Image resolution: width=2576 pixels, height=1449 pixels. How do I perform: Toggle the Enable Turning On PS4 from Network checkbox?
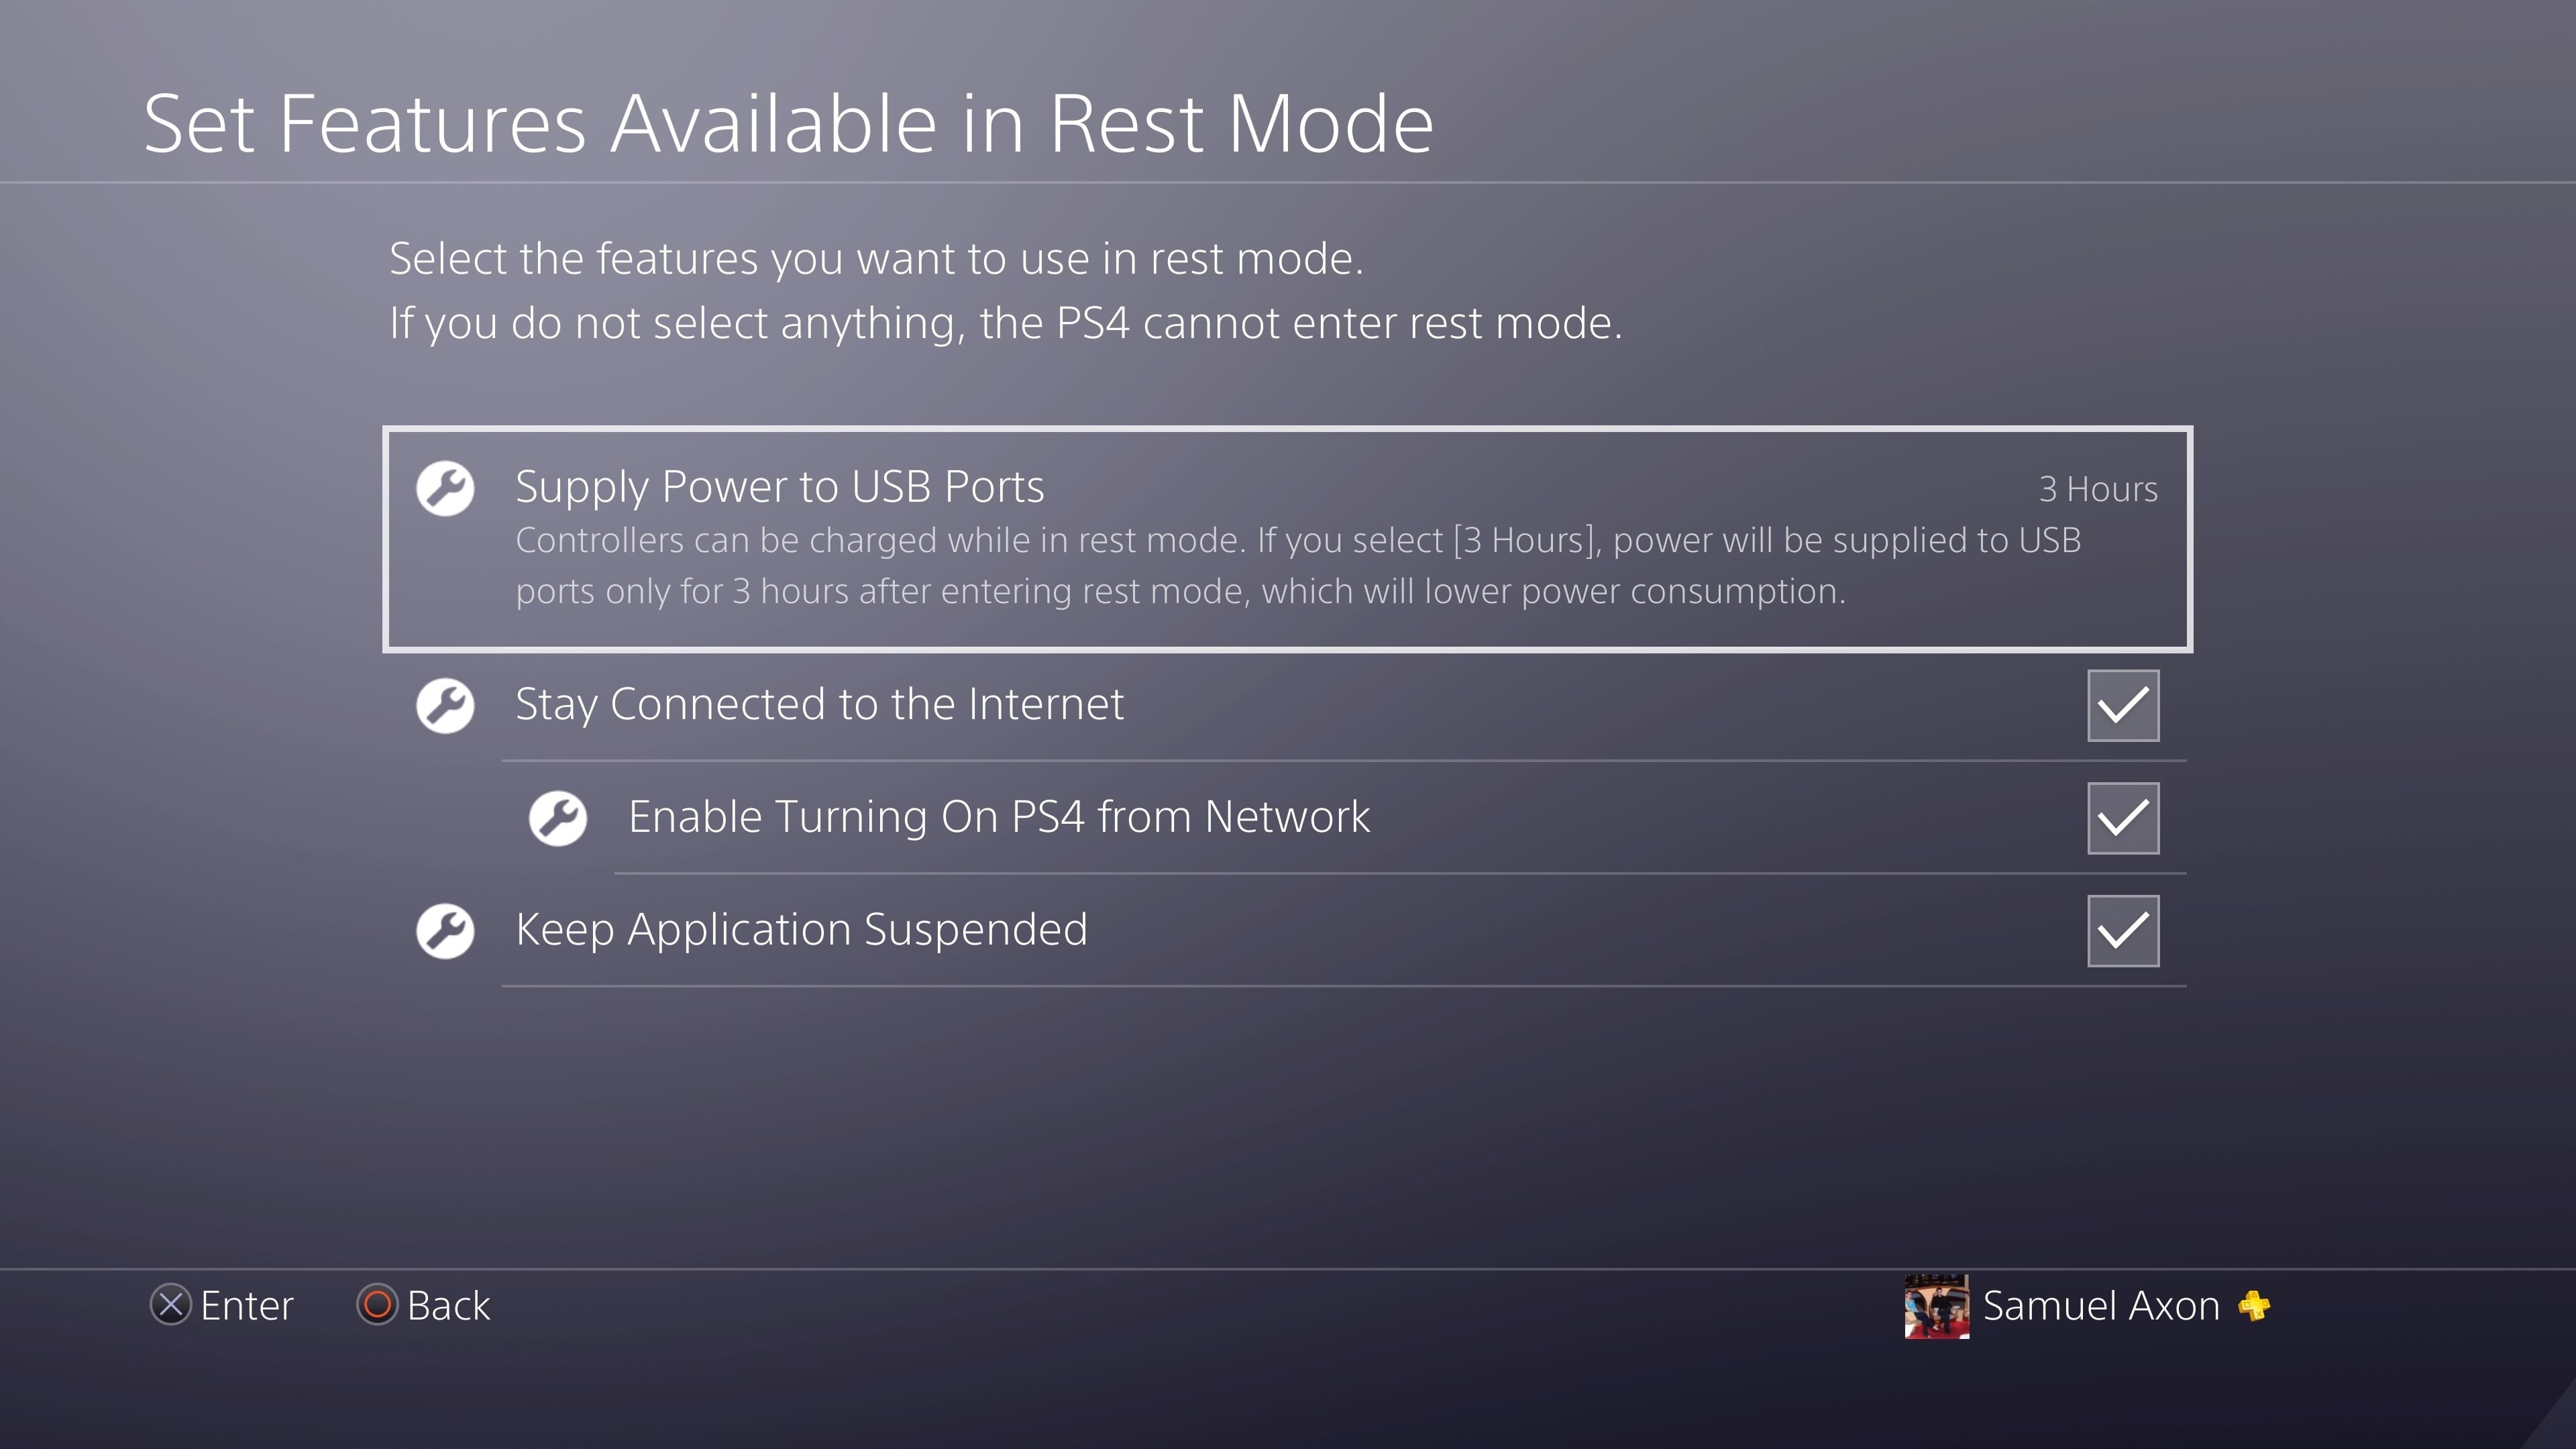(2123, 819)
